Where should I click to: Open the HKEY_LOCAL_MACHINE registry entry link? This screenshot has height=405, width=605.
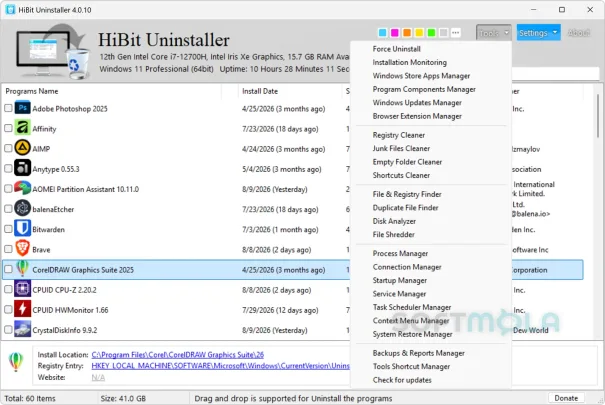click(x=220, y=366)
